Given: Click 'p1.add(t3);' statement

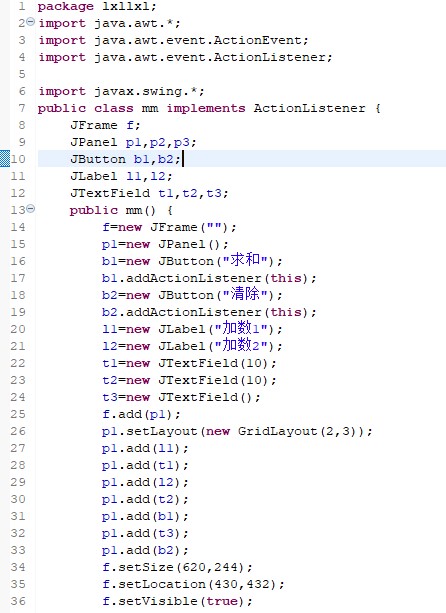Looking at the screenshot, I should (145, 533).
